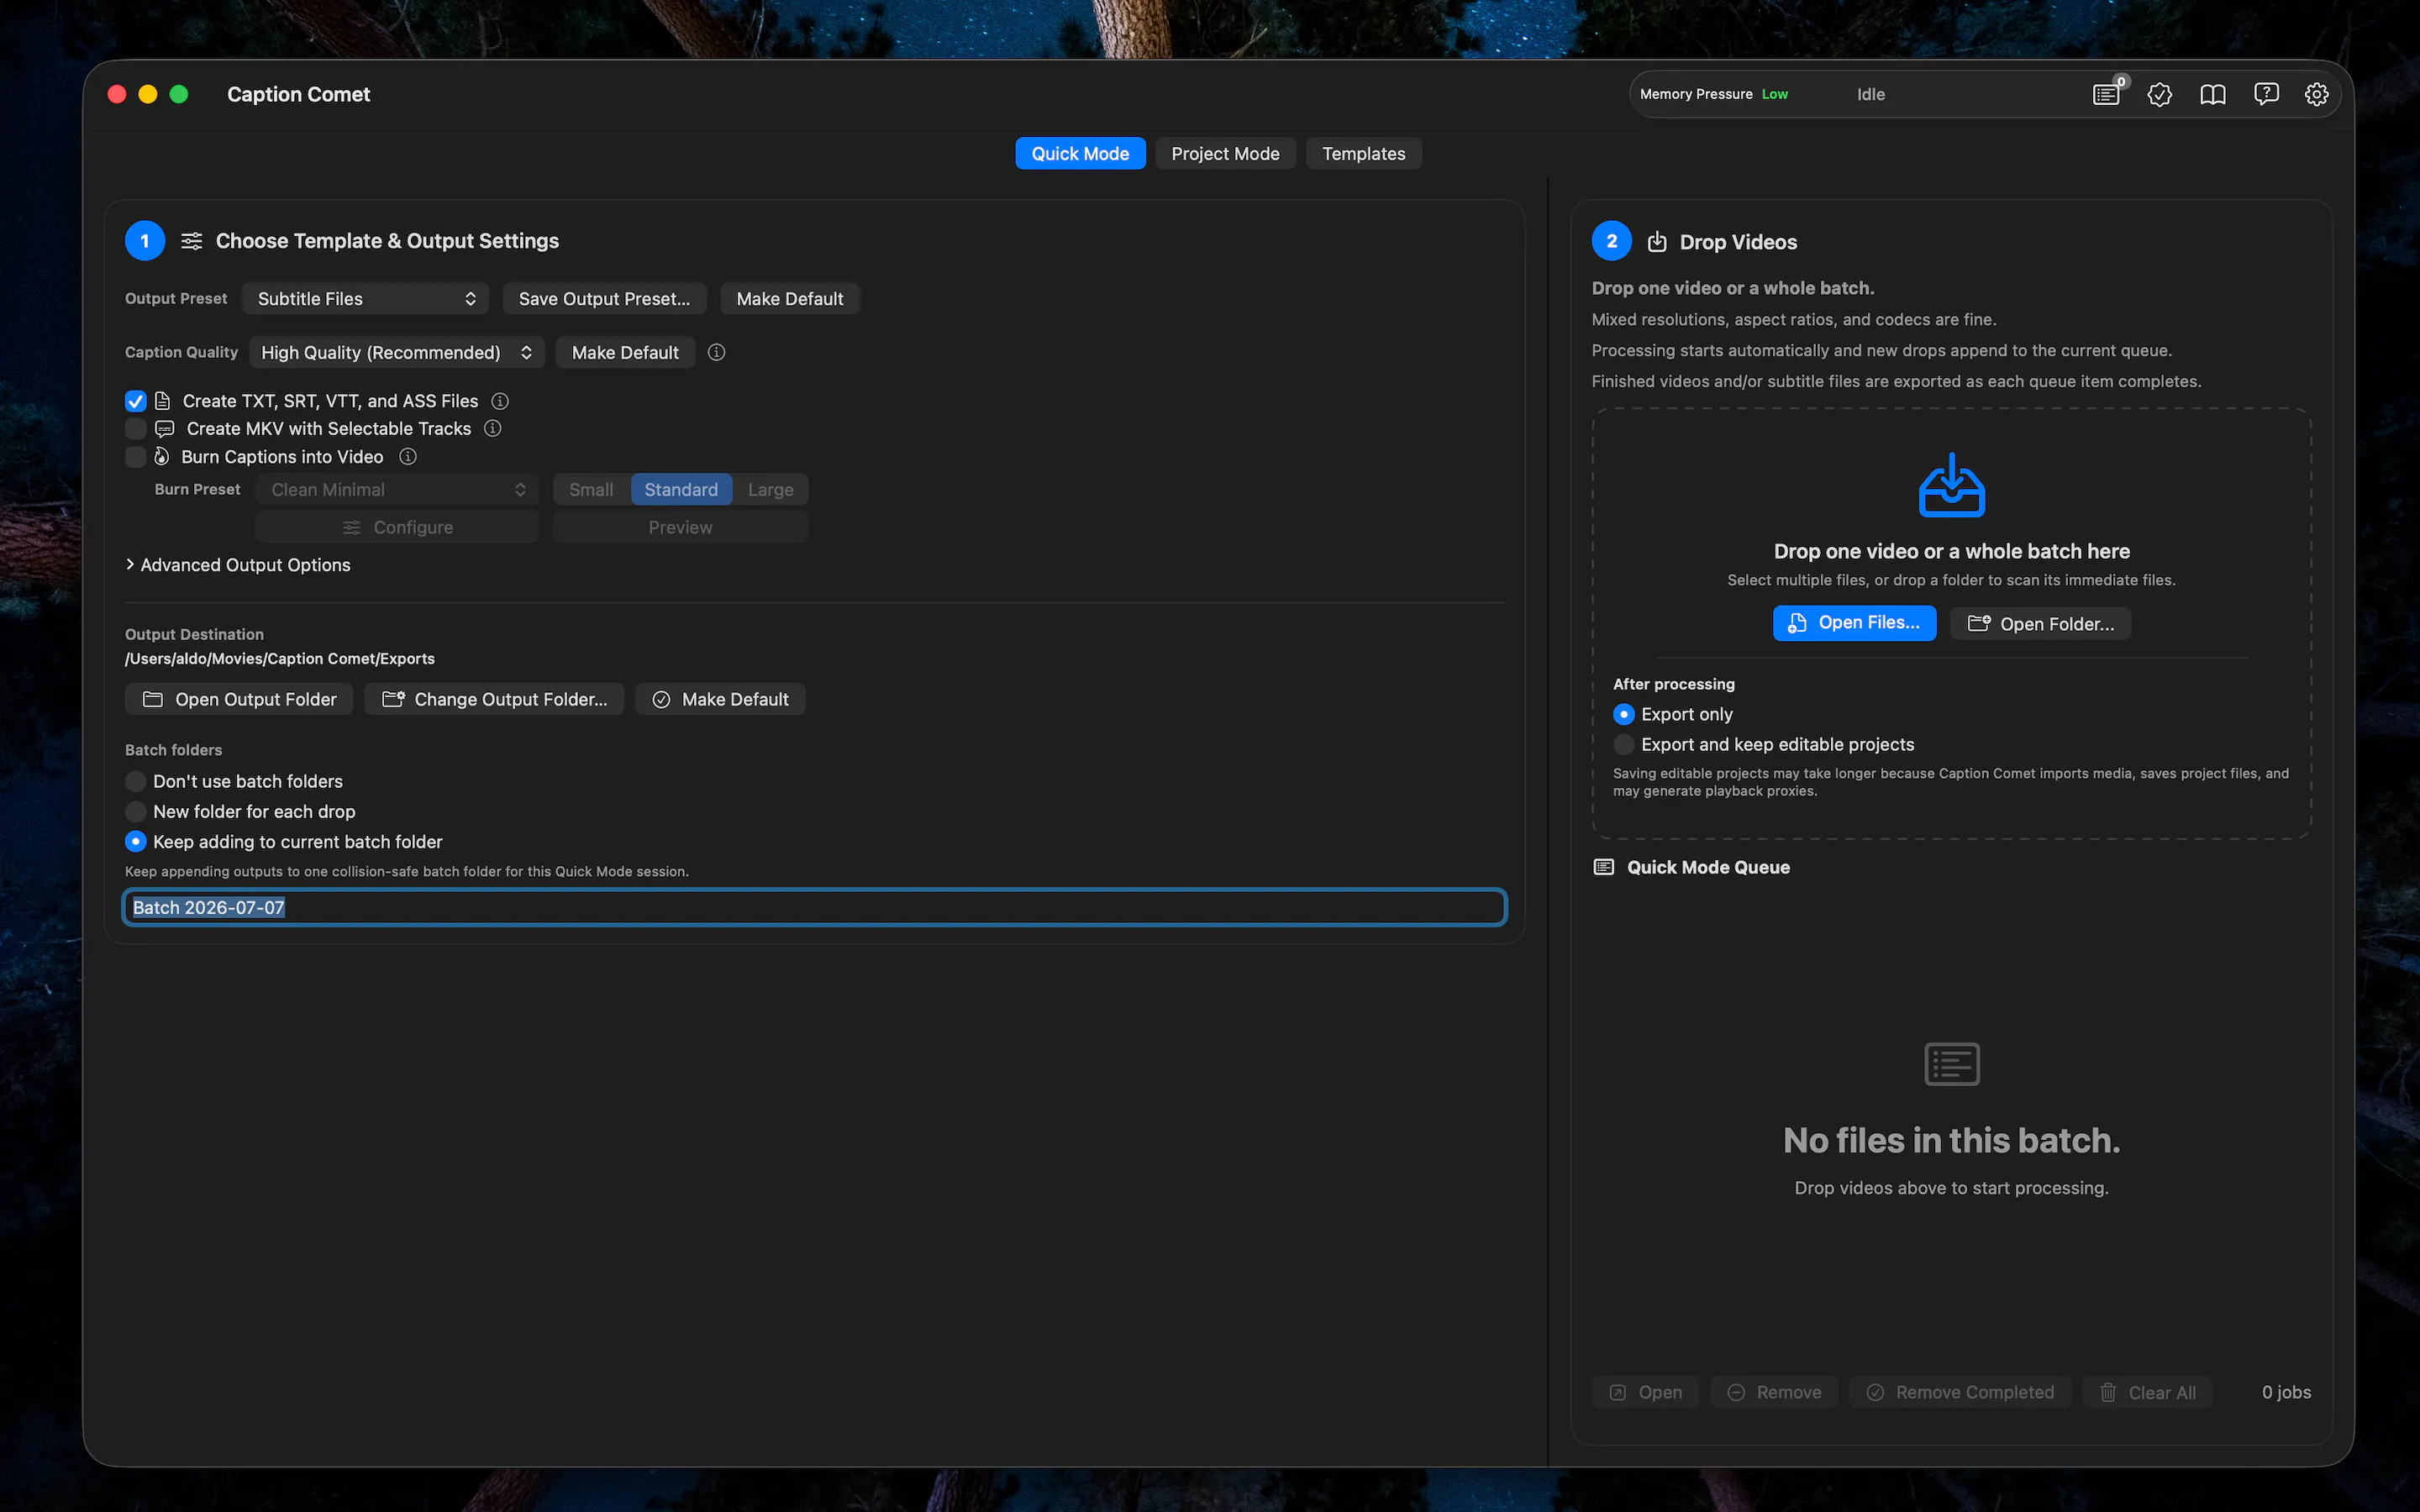Screen dimensions: 2420x1512
Task: Open the Burn Preset Clean Minimal dropdown
Action: (x=397, y=490)
